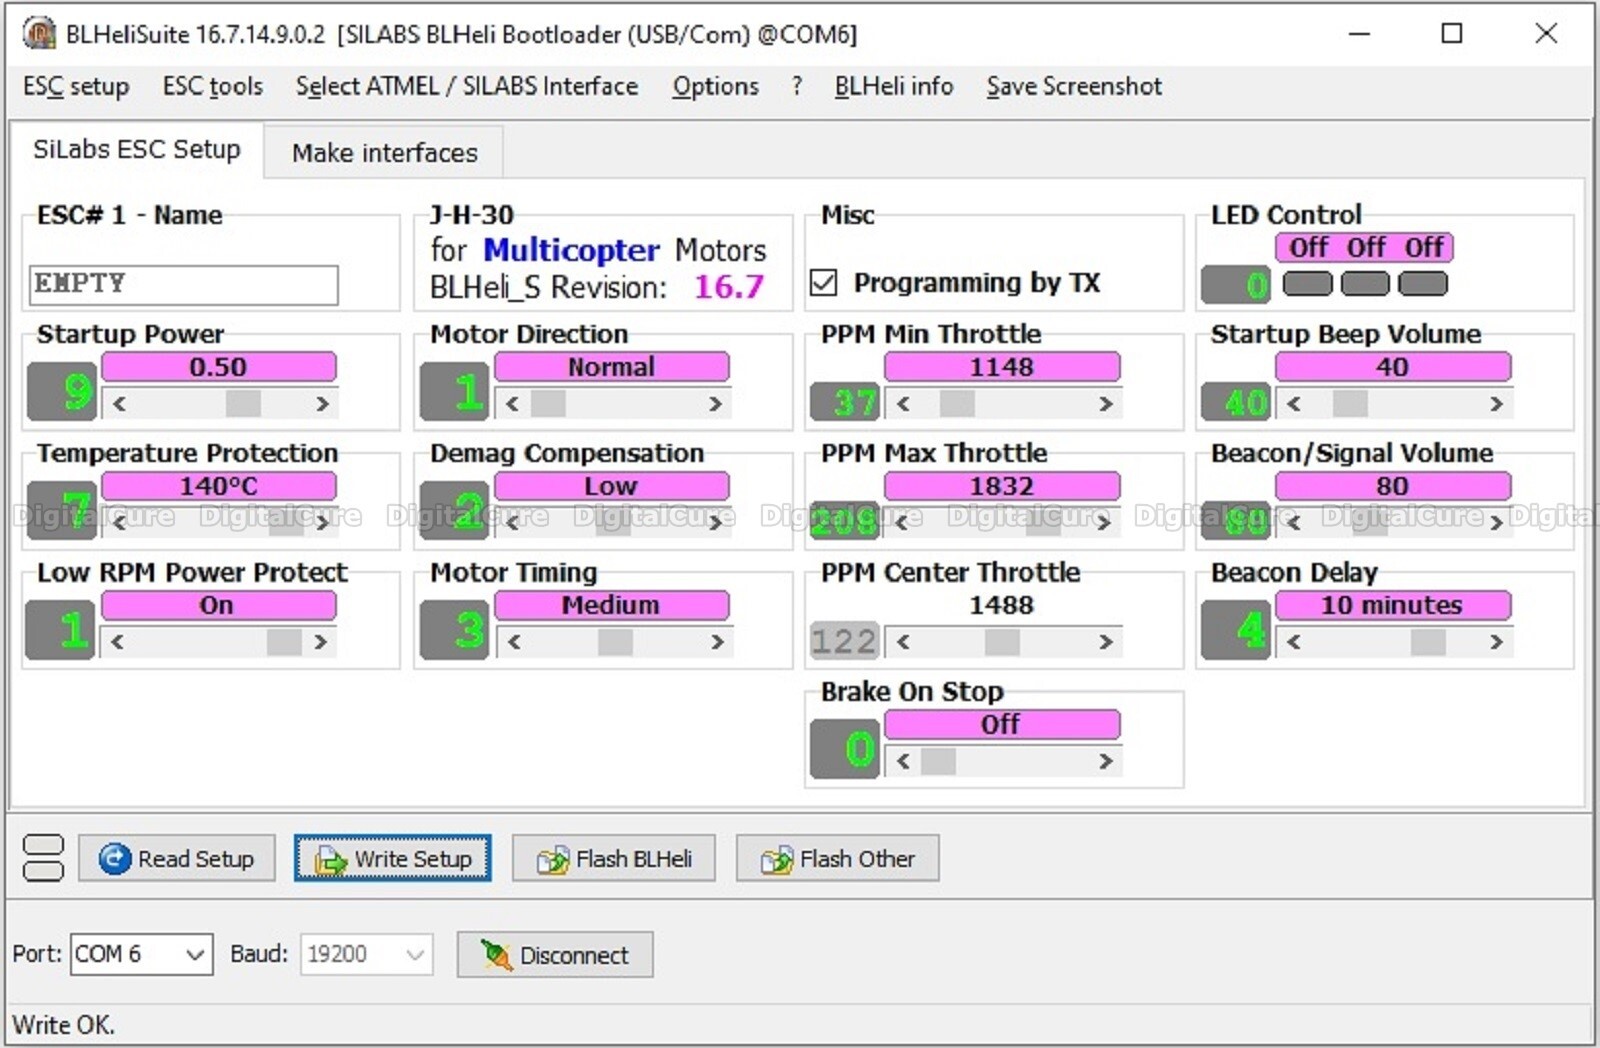The image size is (1600, 1048).
Task: Decrease Startup Beep Volume with left arrow
Action: [1294, 404]
